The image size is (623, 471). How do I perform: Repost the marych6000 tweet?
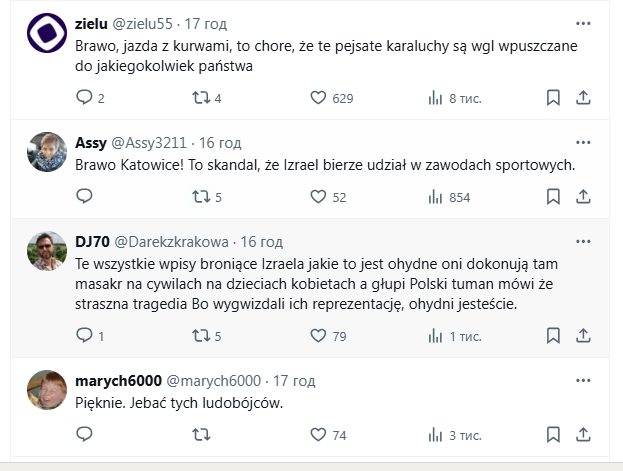(x=200, y=434)
